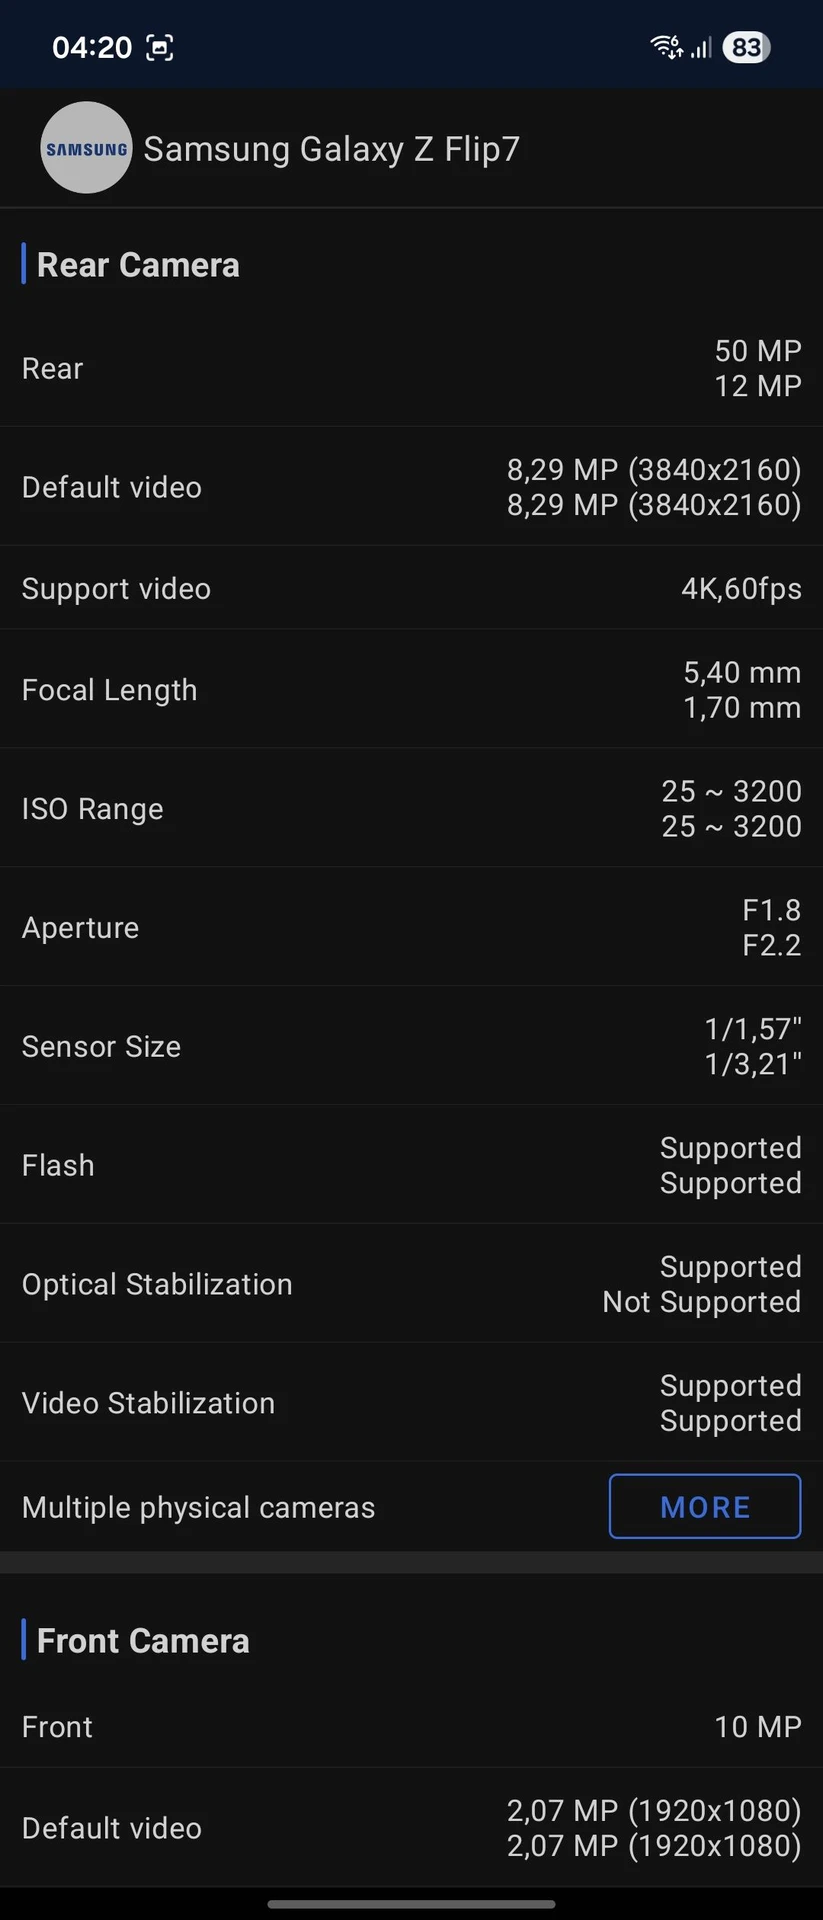This screenshot has height=1920, width=823.
Task: Tap the bottom navigation gesture handle
Action: coord(411,1904)
